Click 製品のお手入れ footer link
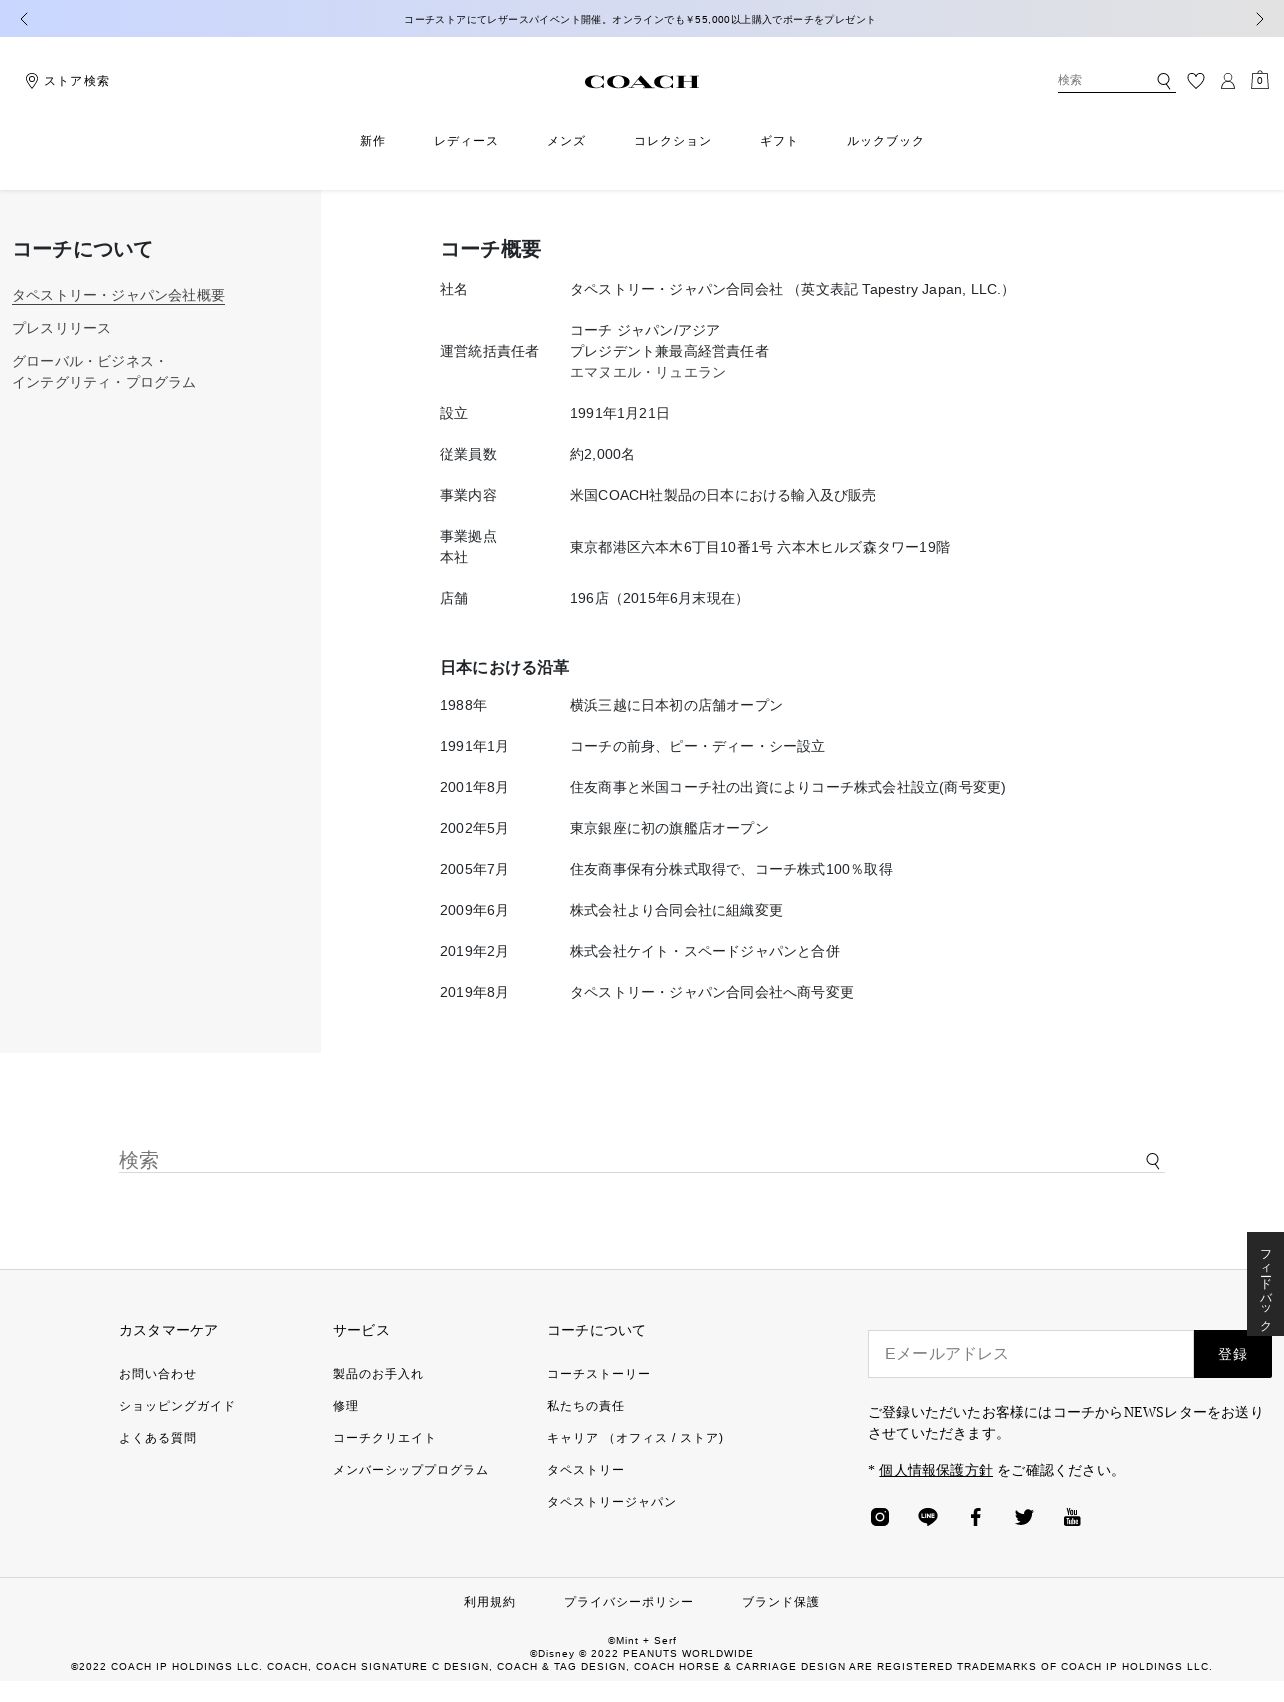Screen dimensions: 1284x1702 pos(378,1374)
